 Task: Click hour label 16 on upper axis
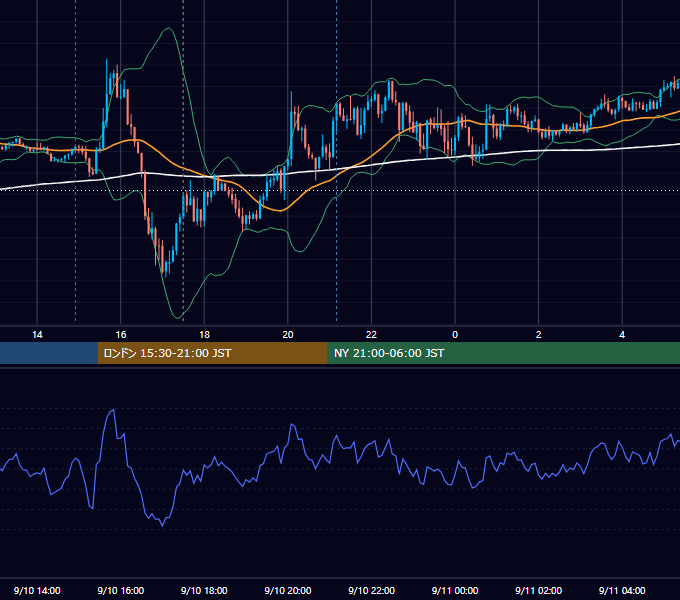tap(121, 335)
